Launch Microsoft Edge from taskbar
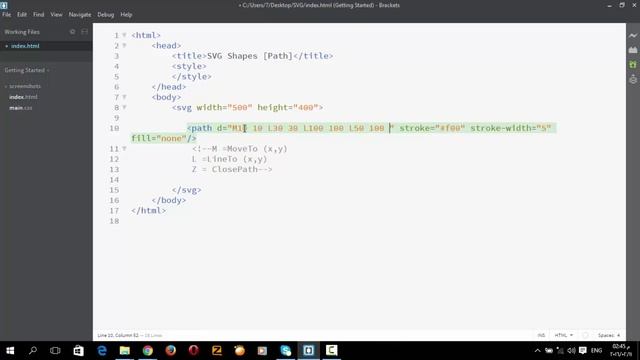Screen dimensions: 640x360 (x=102, y=351)
